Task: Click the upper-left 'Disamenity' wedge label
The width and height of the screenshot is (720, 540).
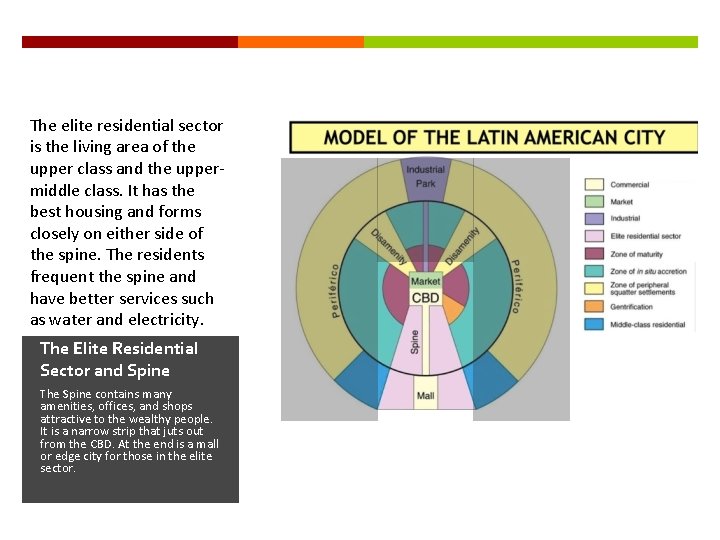Action: [388, 247]
